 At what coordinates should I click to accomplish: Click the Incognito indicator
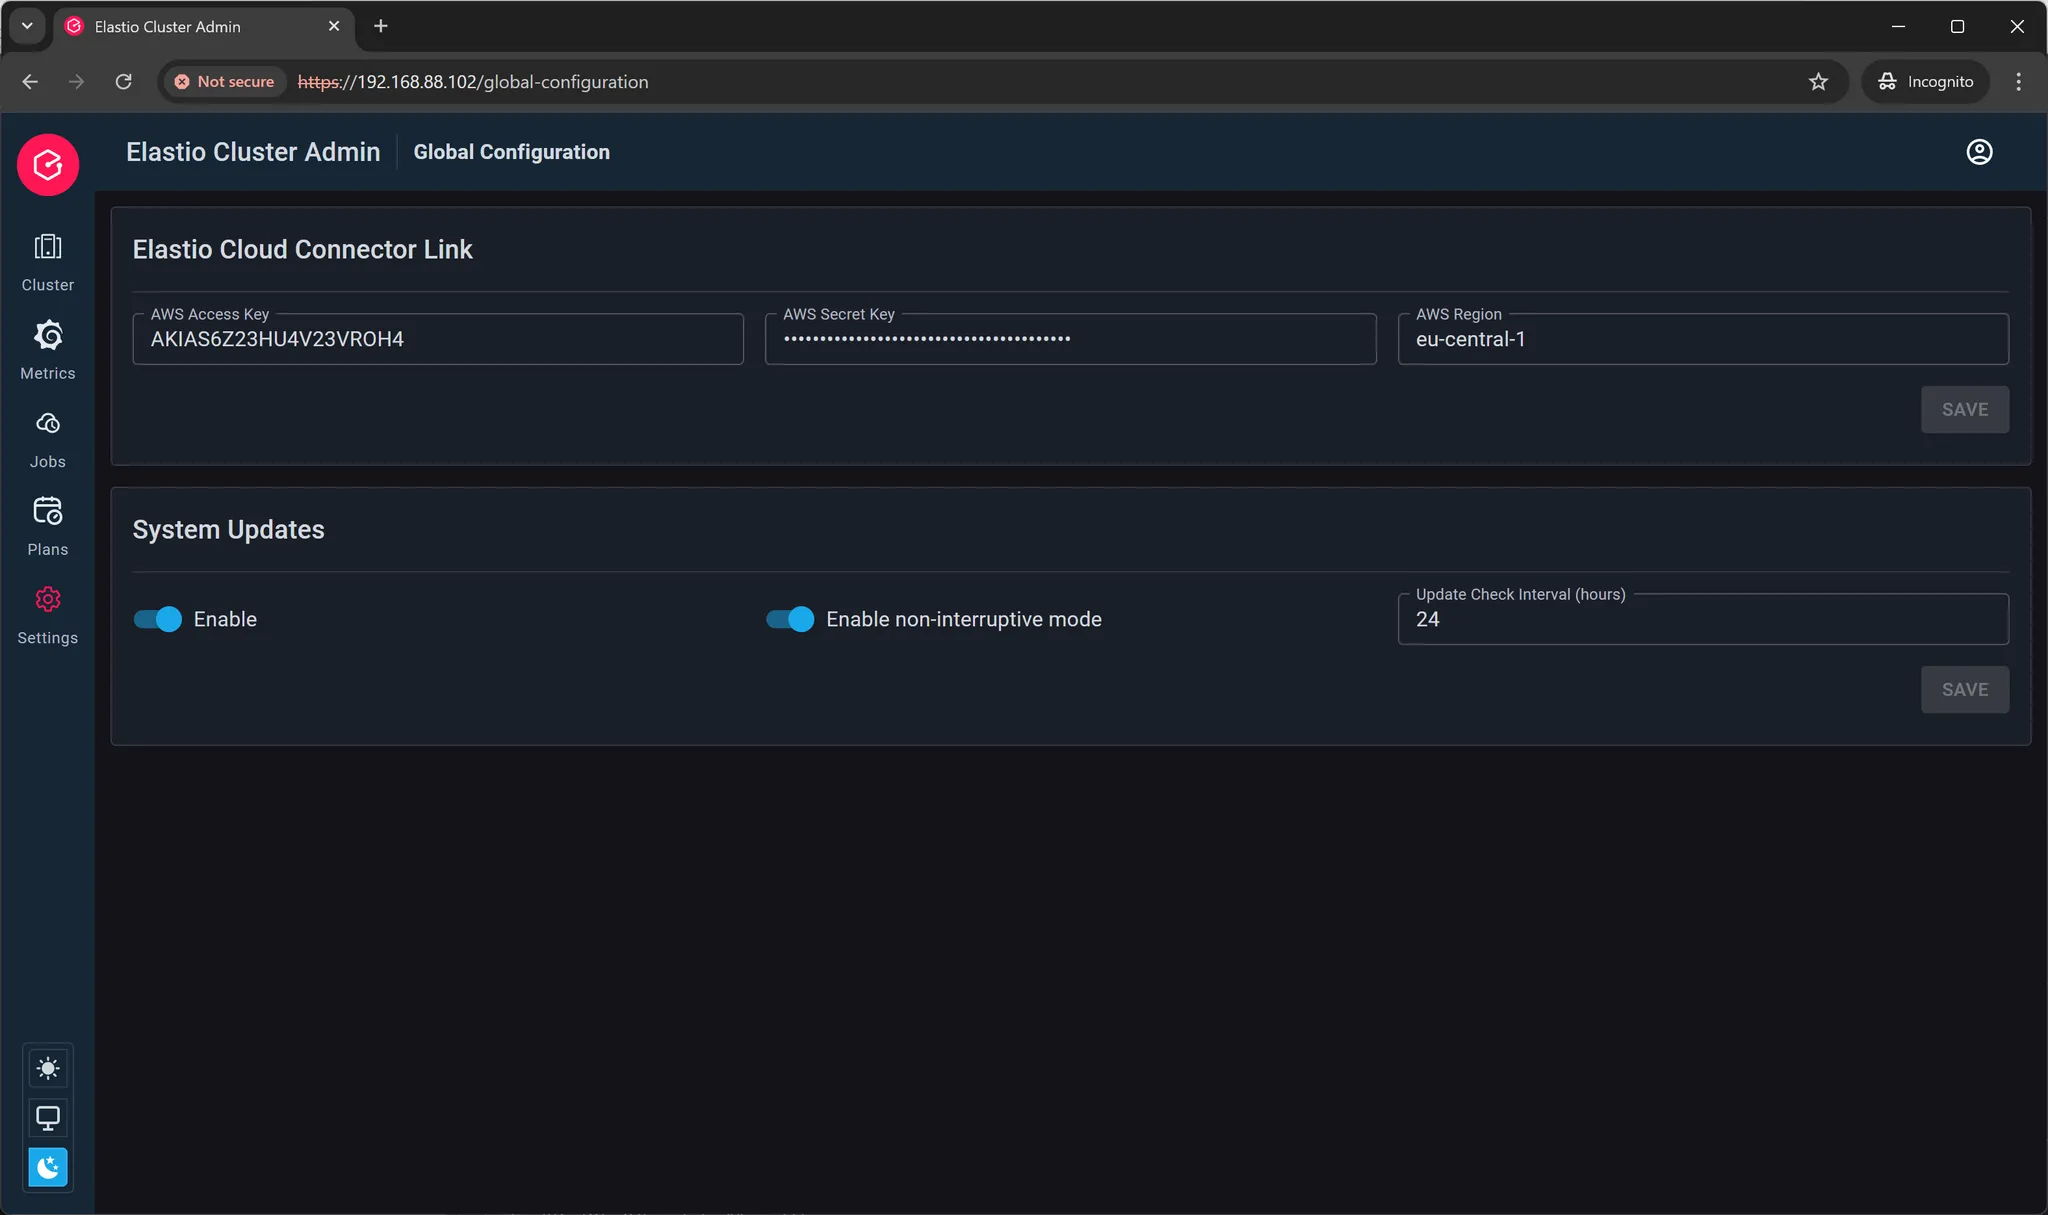(1925, 82)
